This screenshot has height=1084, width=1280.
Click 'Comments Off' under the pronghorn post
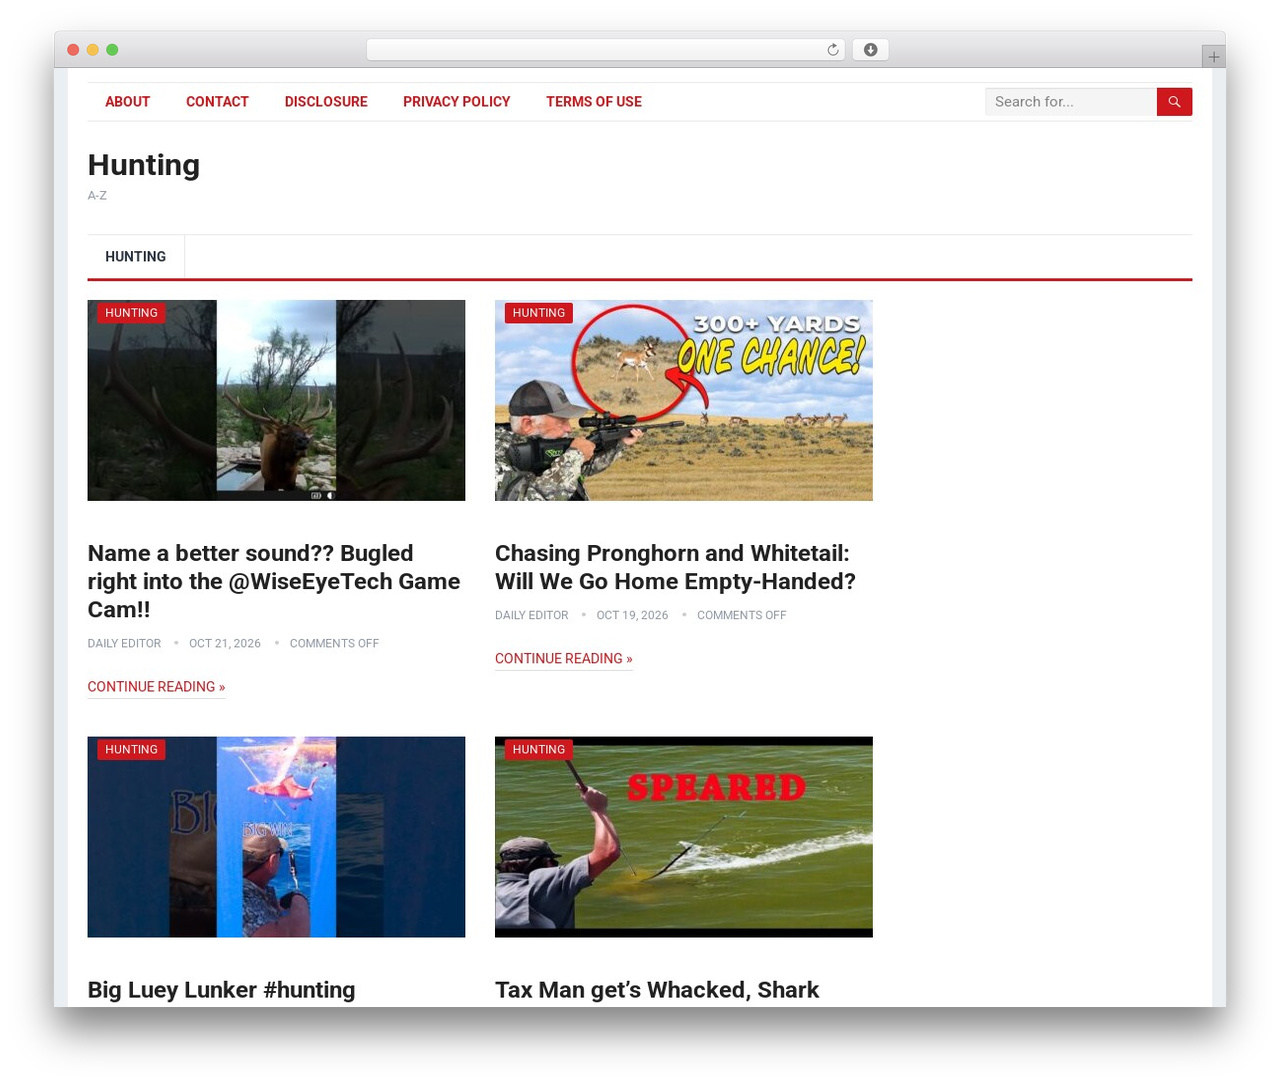tap(742, 616)
